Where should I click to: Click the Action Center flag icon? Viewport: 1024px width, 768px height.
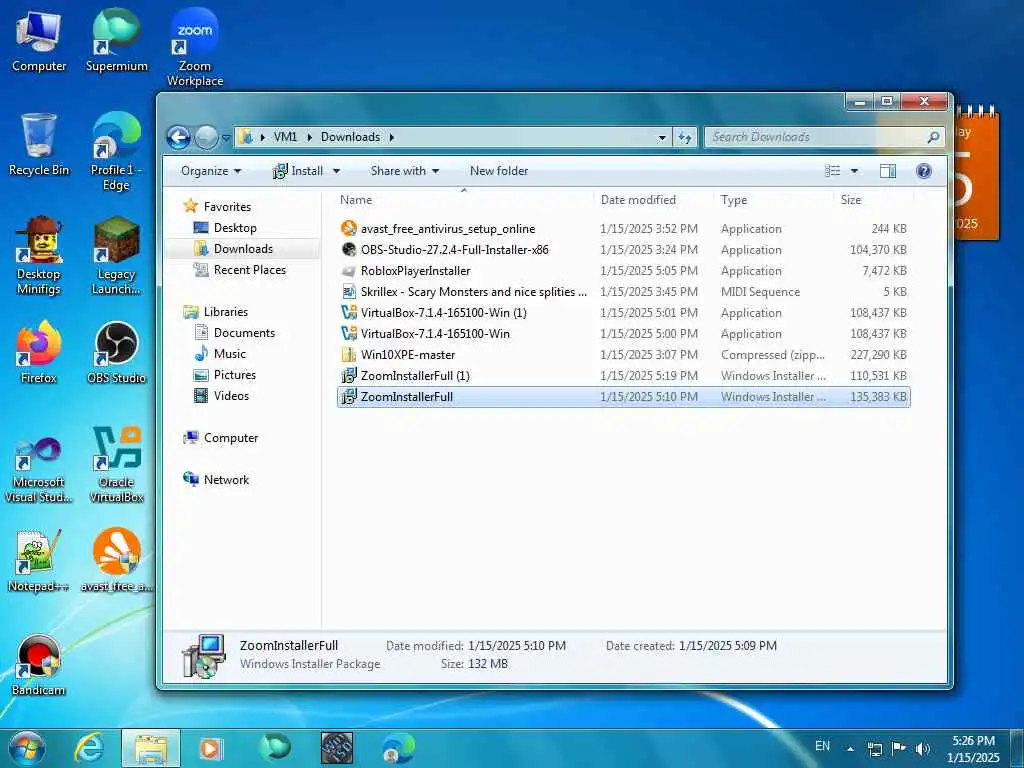[x=899, y=748]
